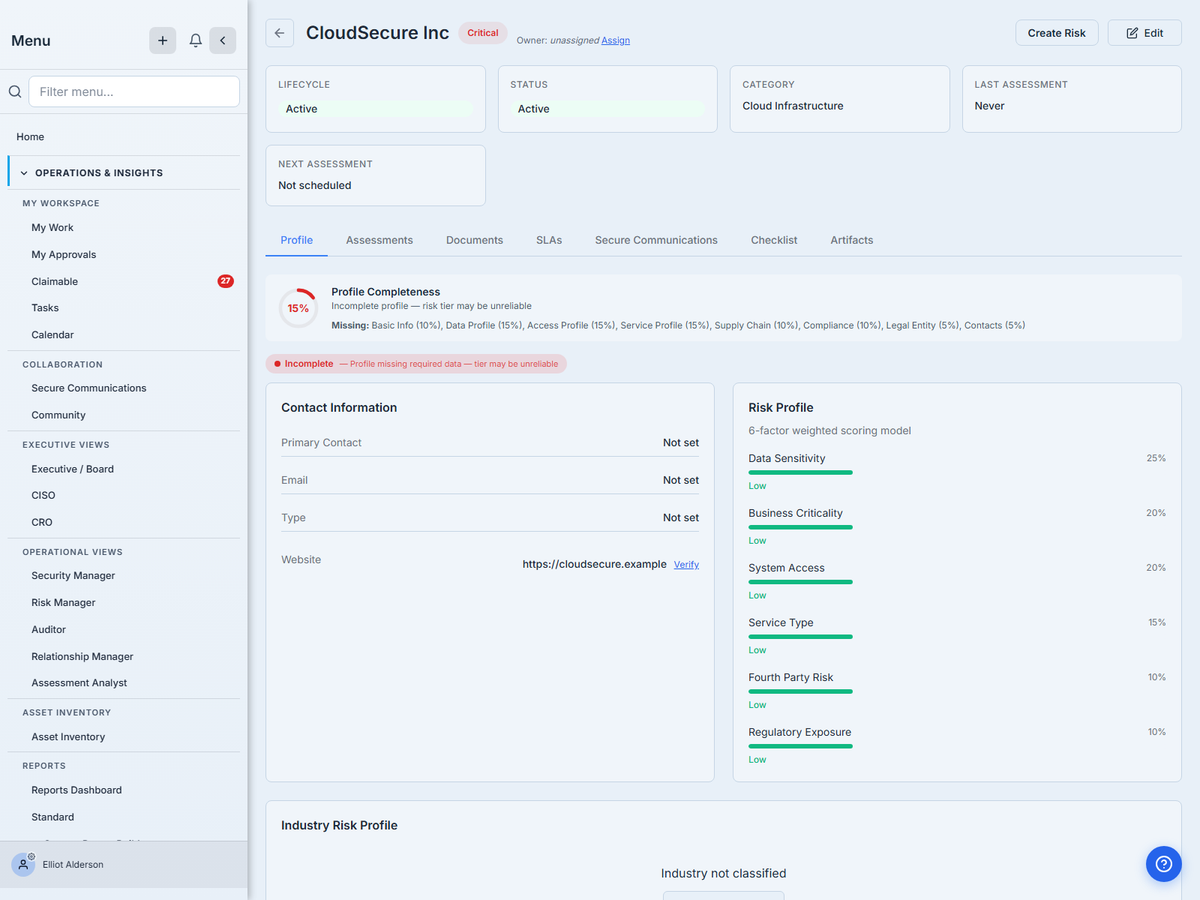This screenshot has width=1200, height=900.
Task: Open the notifications bell icon
Action: click(x=196, y=41)
